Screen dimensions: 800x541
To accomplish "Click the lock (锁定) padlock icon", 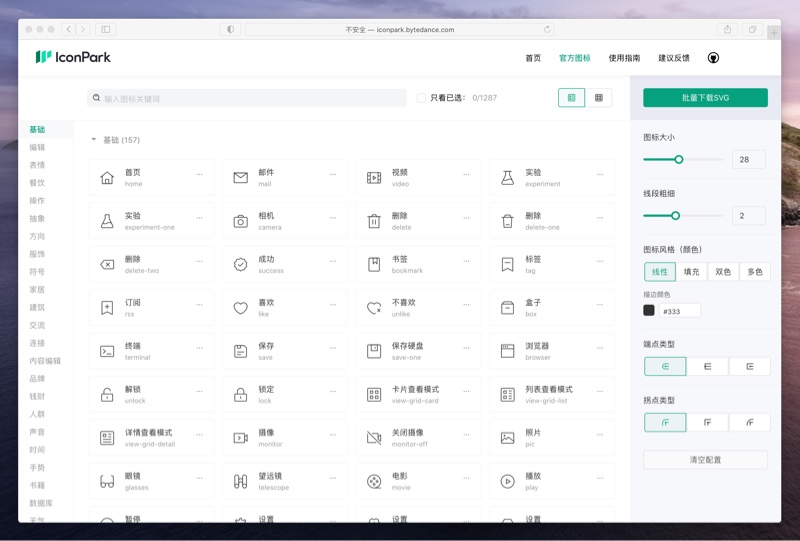I will pos(240,395).
